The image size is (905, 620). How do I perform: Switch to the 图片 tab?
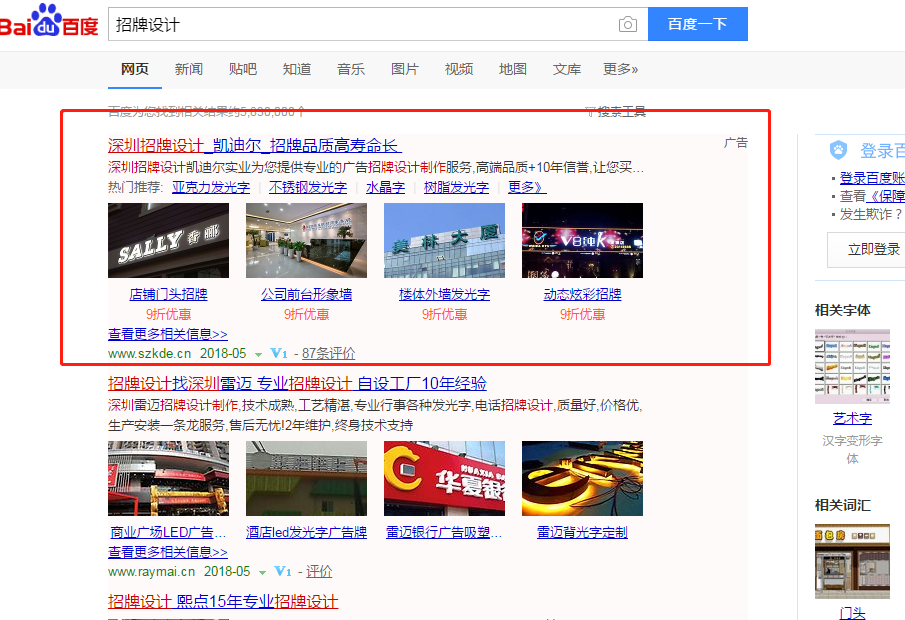click(x=405, y=69)
